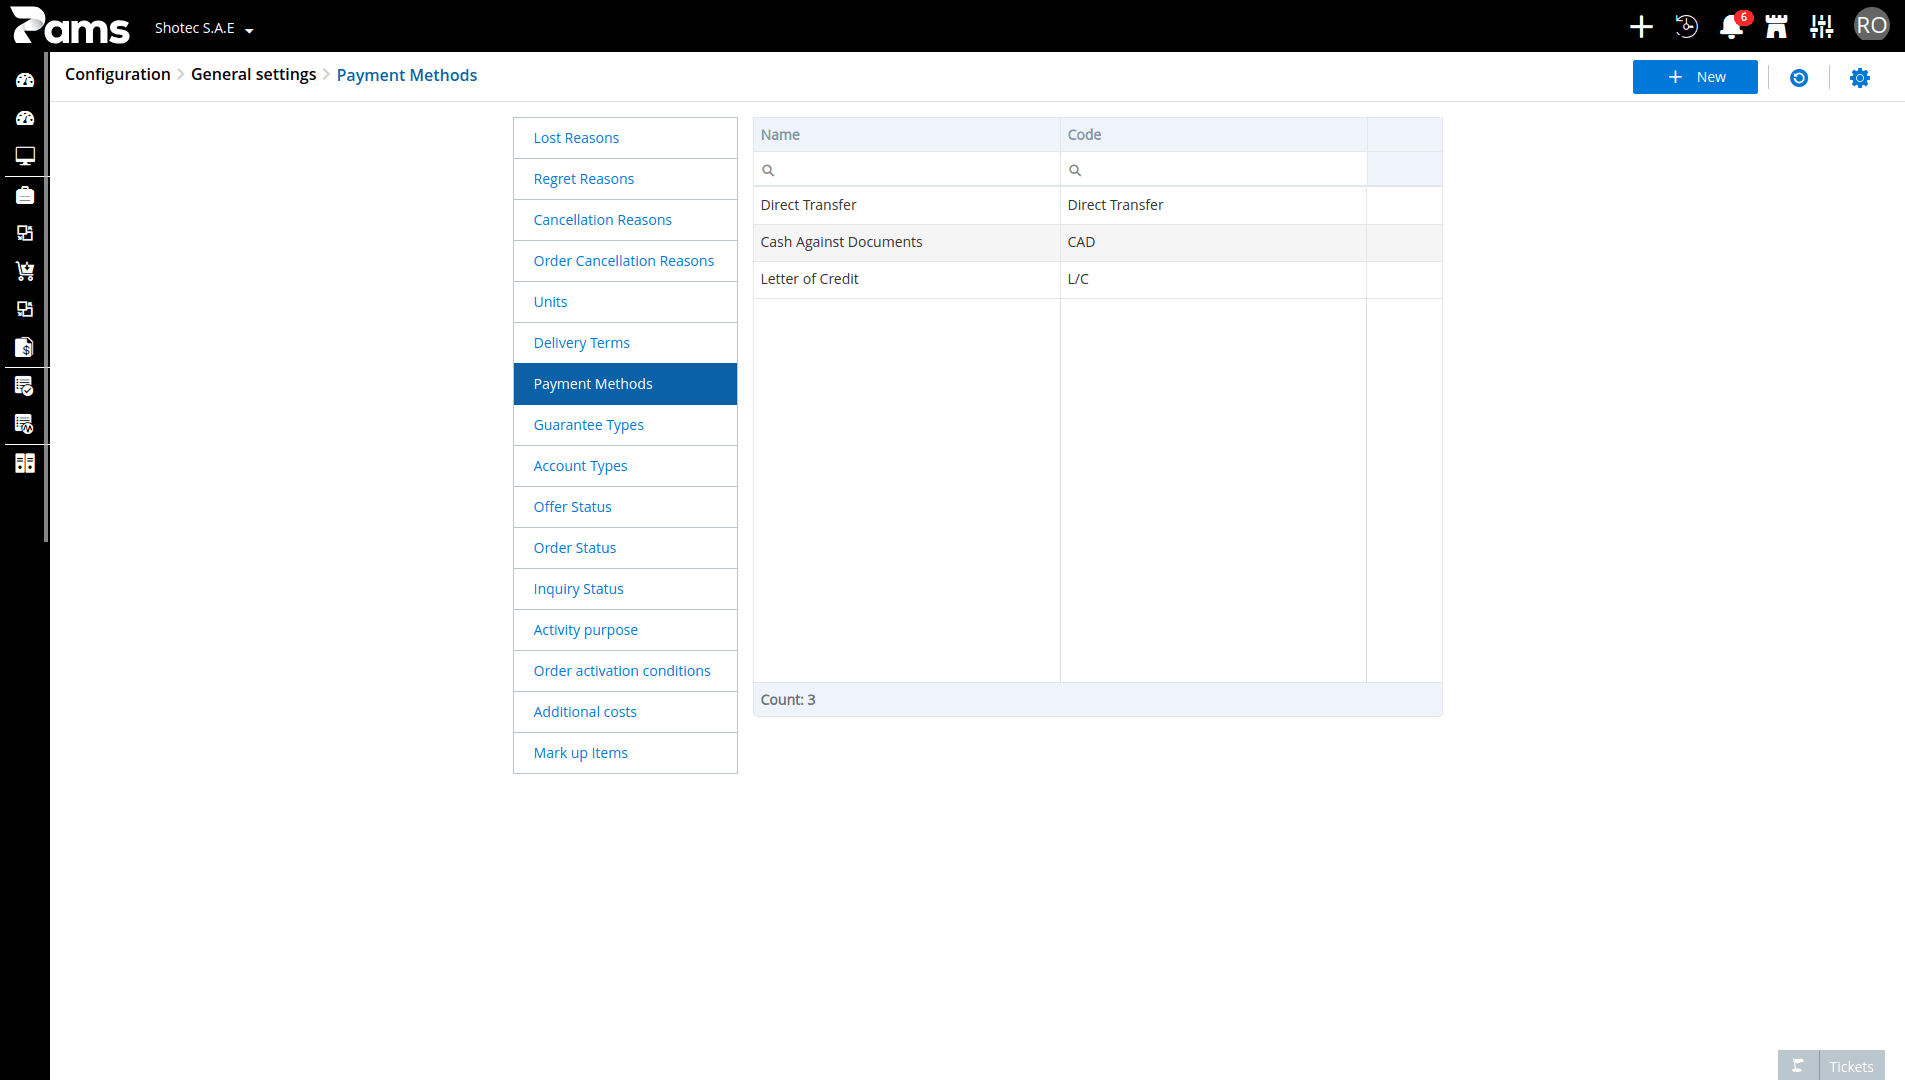This screenshot has width=1905, height=1080.
Task: Click the history clock icon in top bar
Action: coord(1686,26)
